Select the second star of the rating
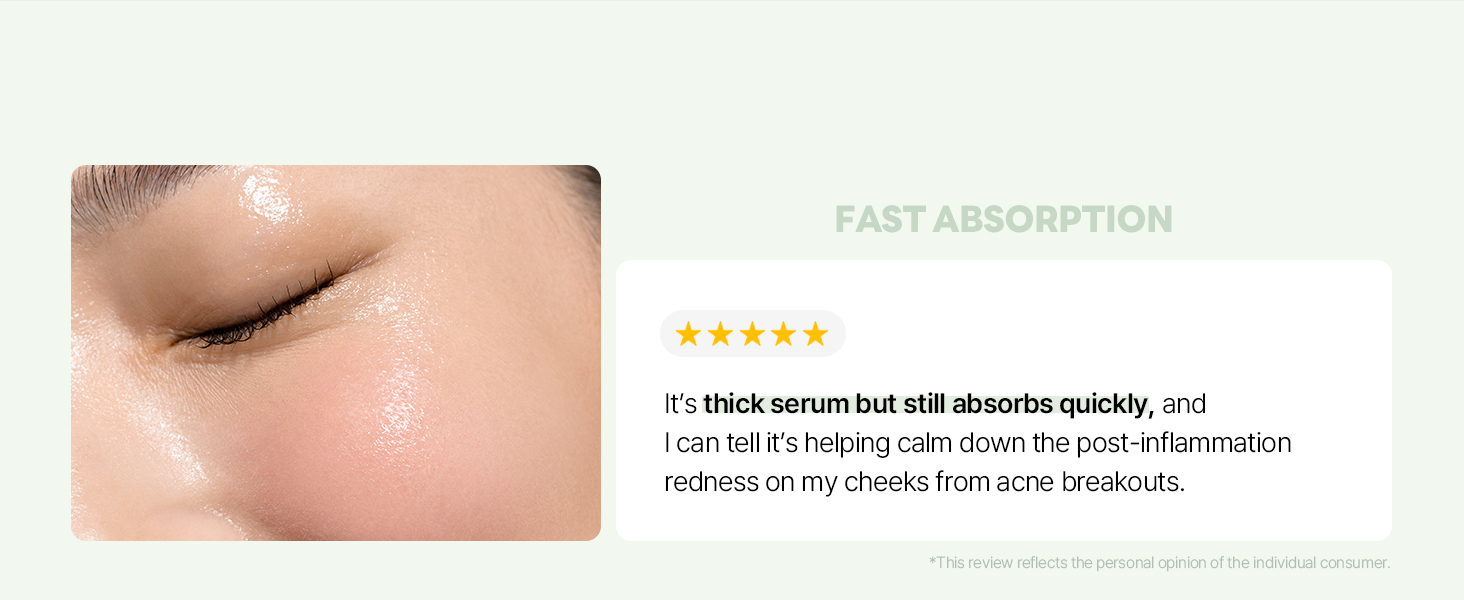The width and height of the screenshot is (1464, 600). click(720, 334)
